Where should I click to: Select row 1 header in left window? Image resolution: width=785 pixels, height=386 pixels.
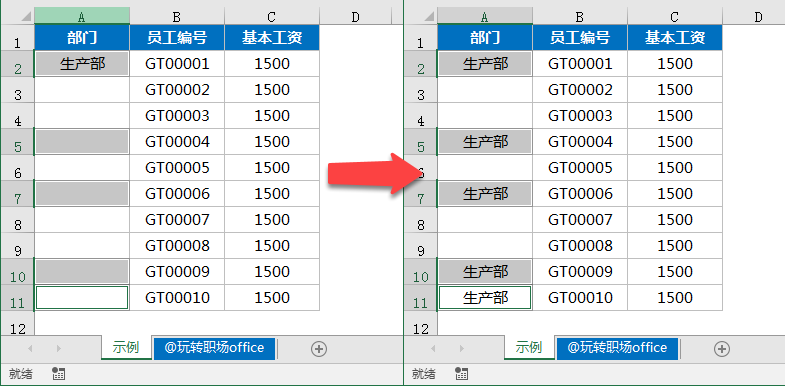pyautogui.click(x=17, y=38)
